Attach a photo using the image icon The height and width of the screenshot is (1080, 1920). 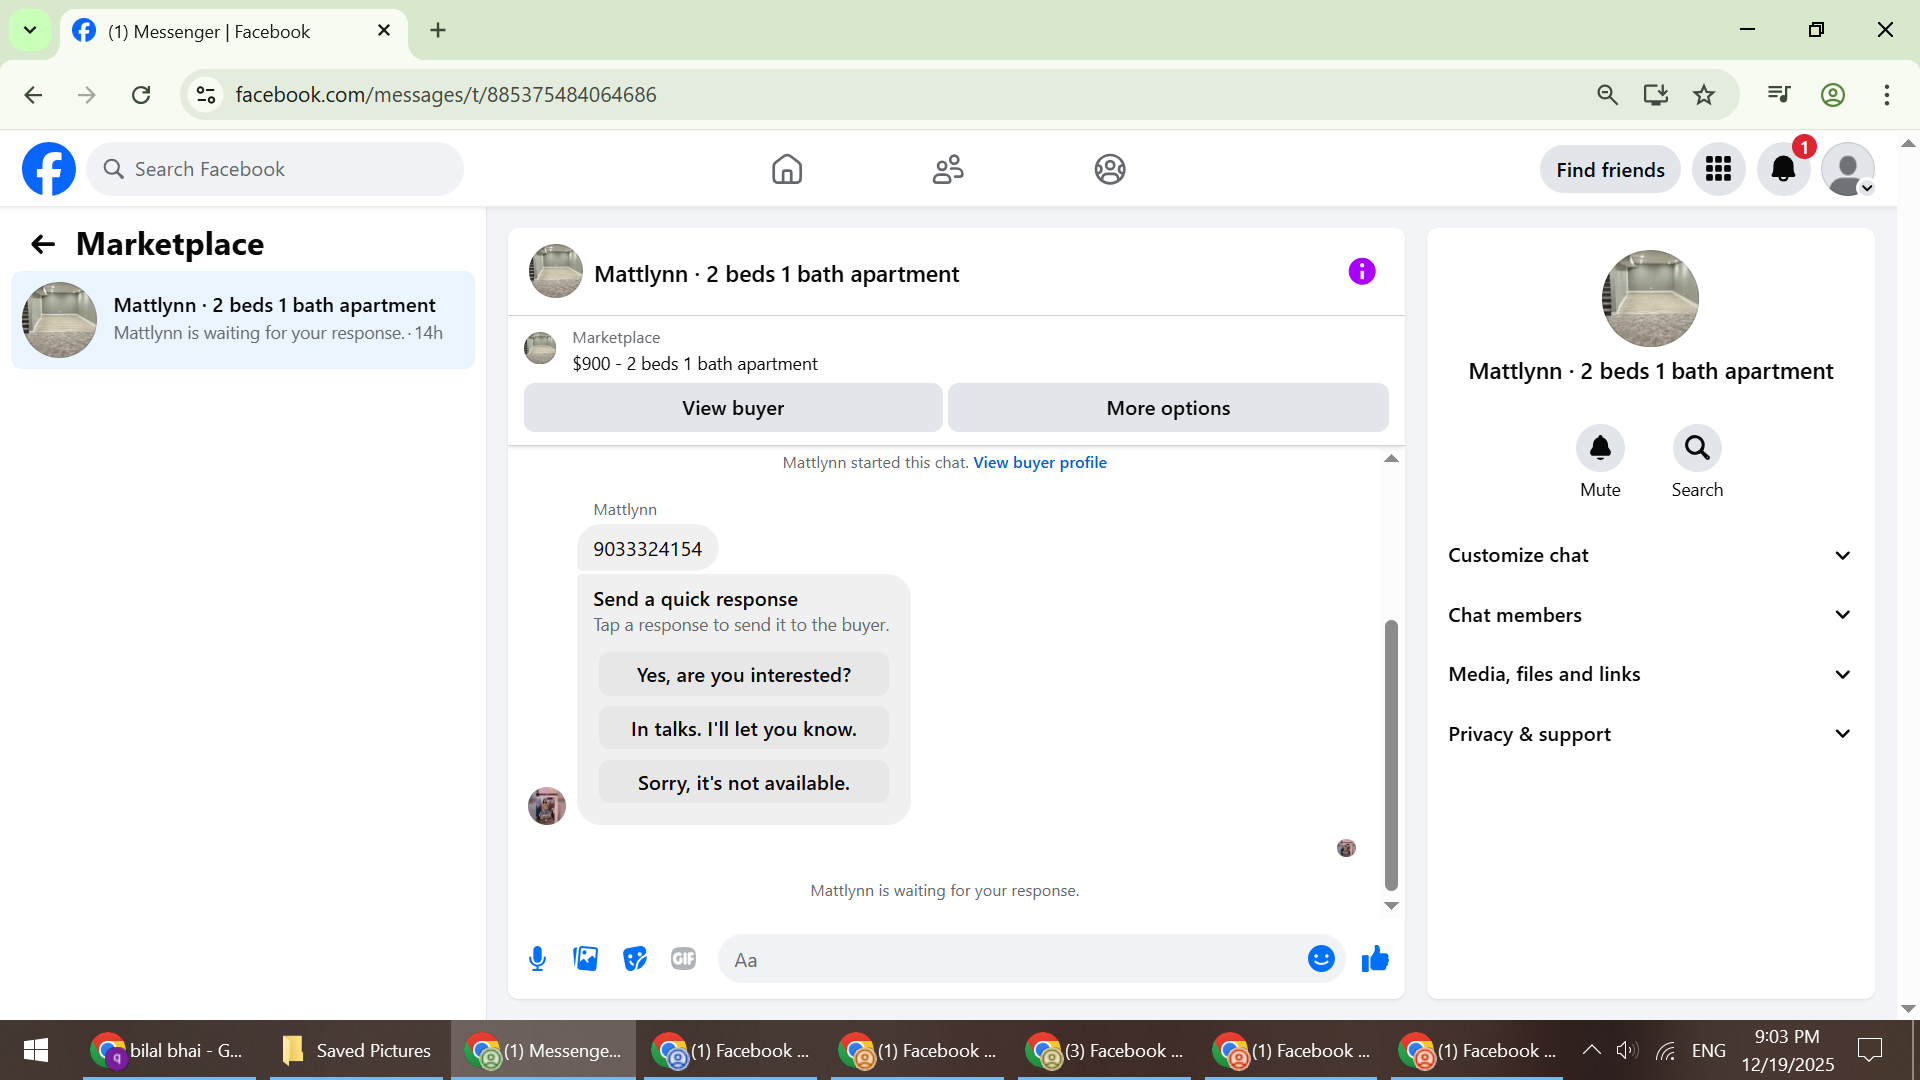(x=586, y=959)
